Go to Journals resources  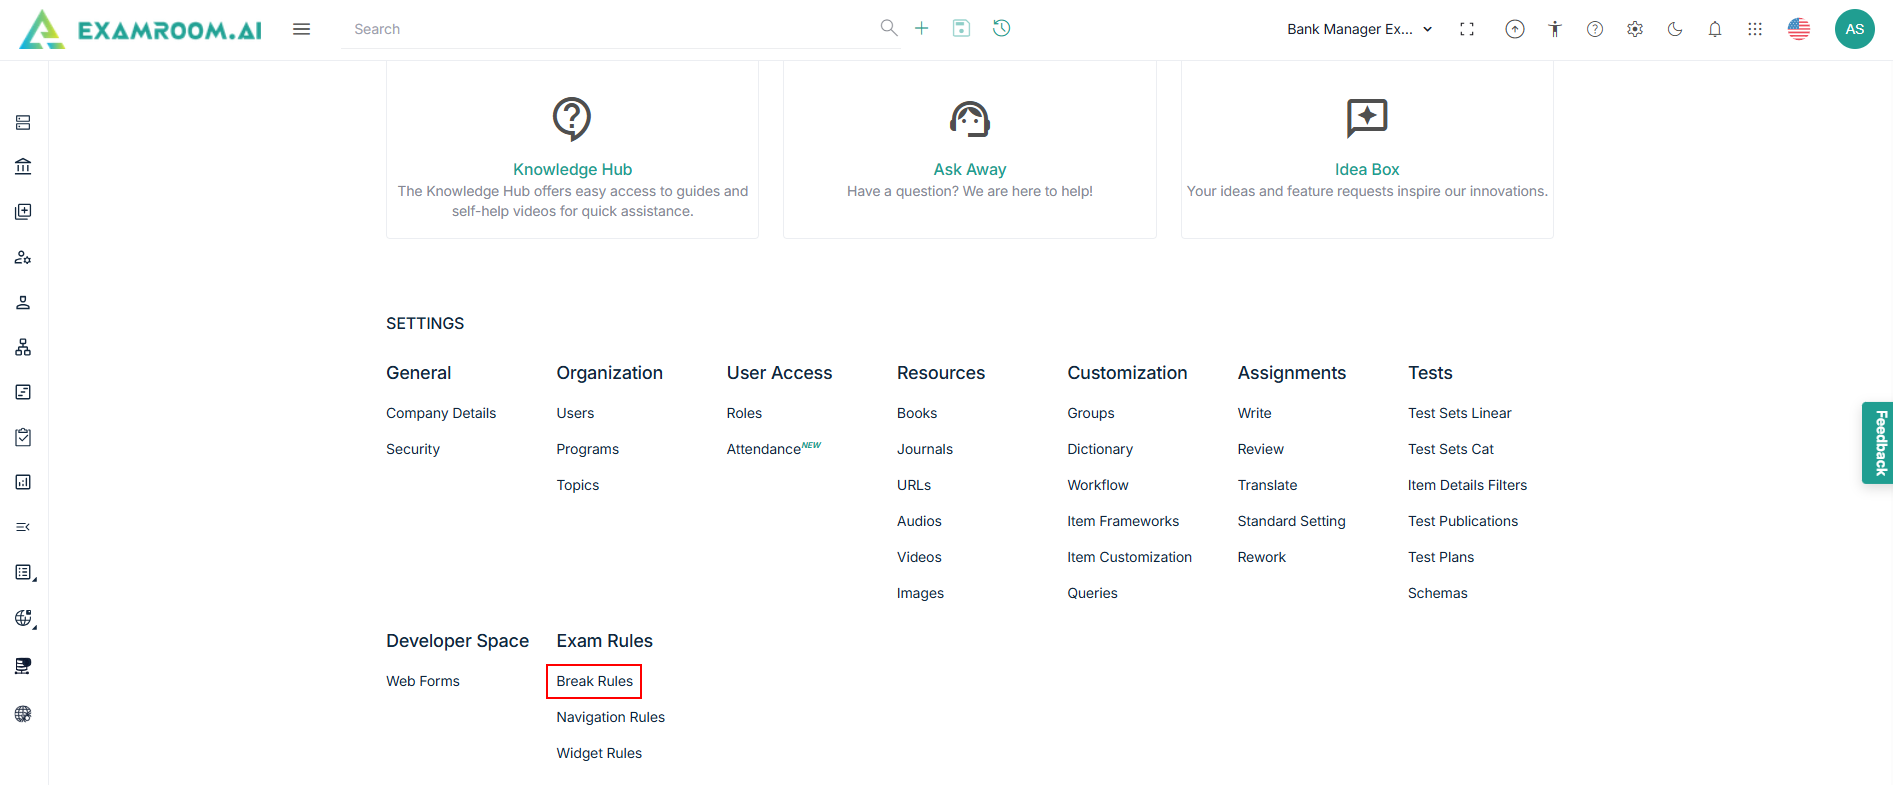[x=925, y=449]
